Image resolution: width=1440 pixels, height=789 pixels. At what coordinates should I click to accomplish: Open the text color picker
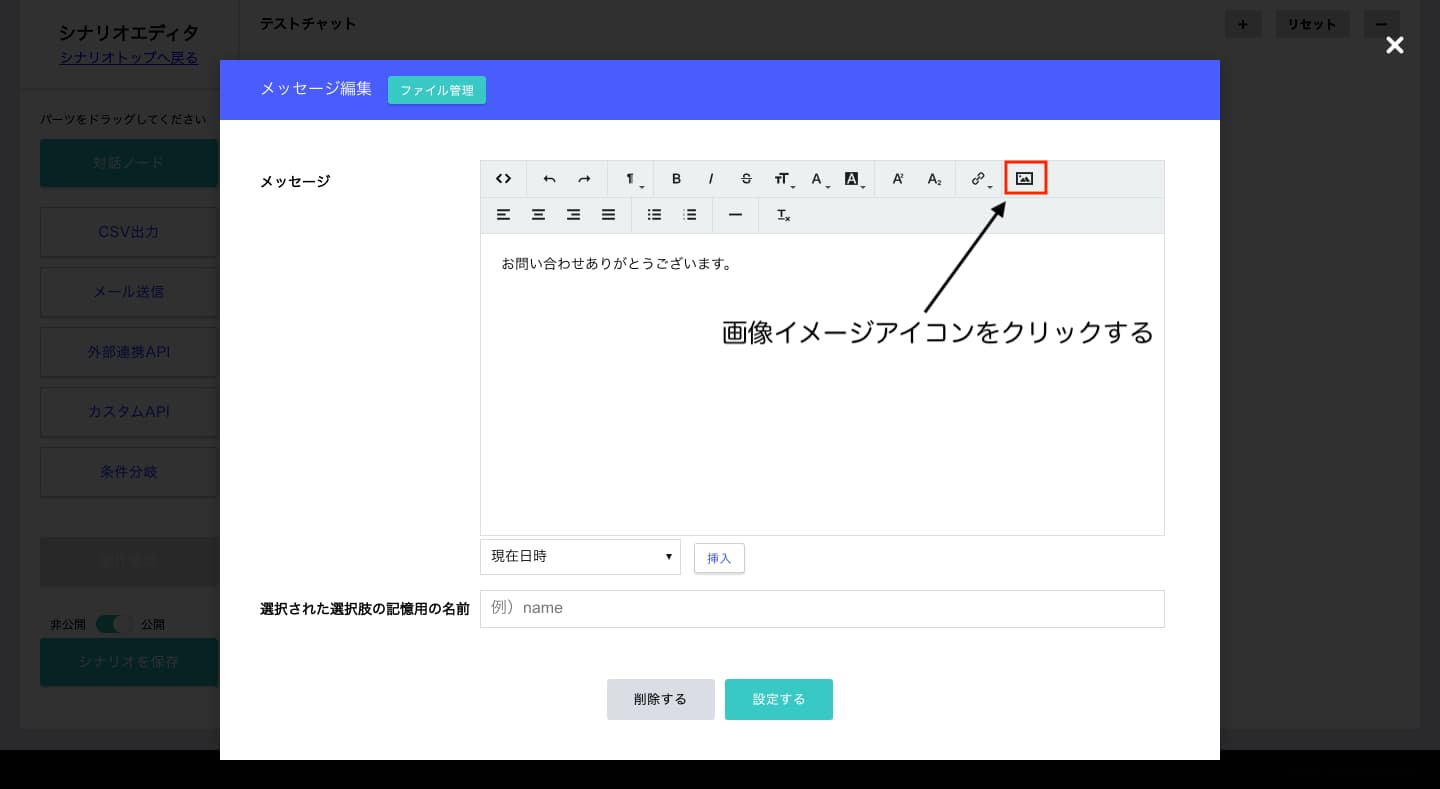point(818,179)
